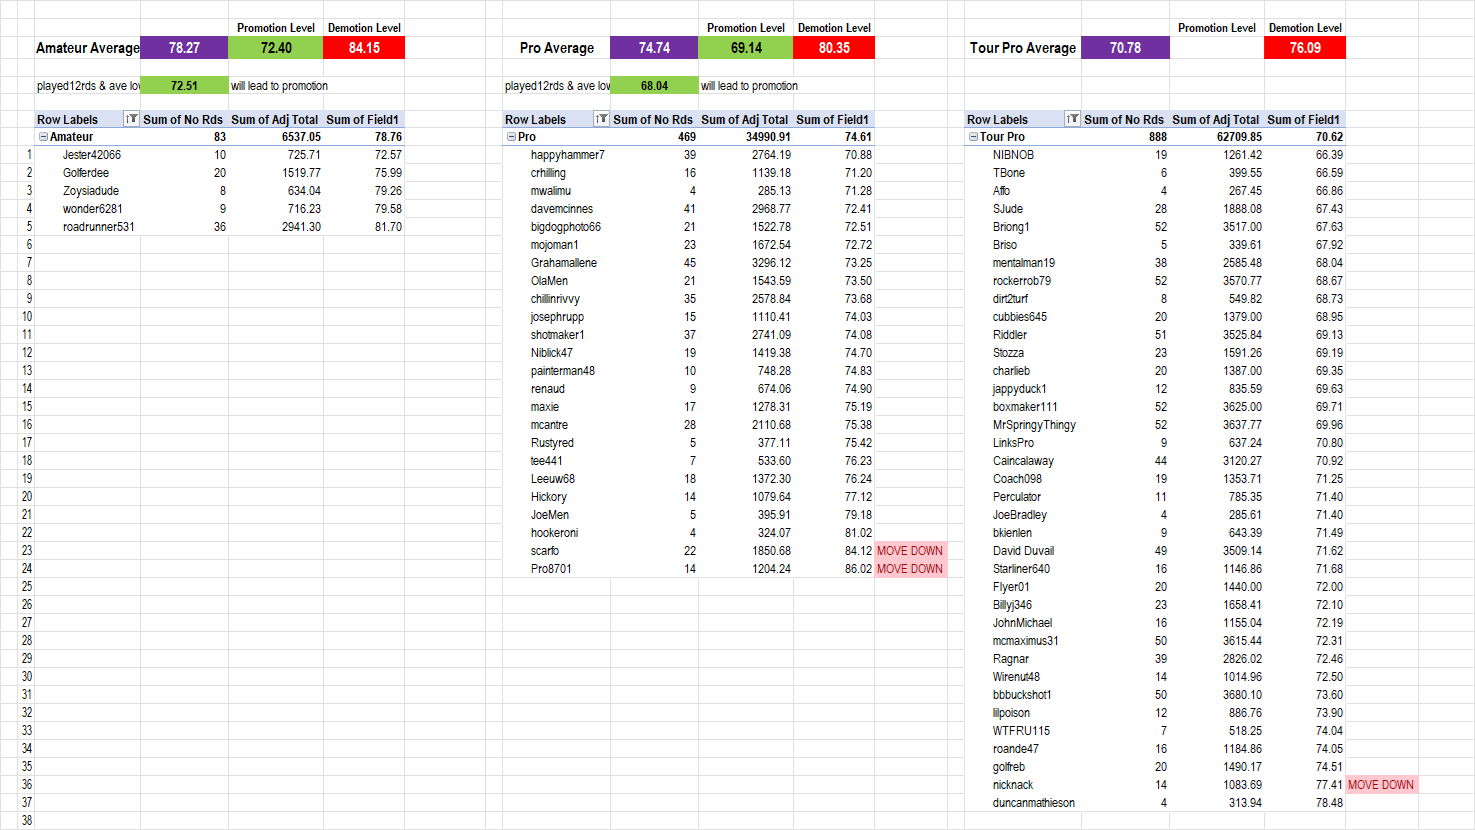The image size is (1475, 830).
Task: Select Sum of No Rds header in Tour Pro table
Action: tap(1124, 119)
